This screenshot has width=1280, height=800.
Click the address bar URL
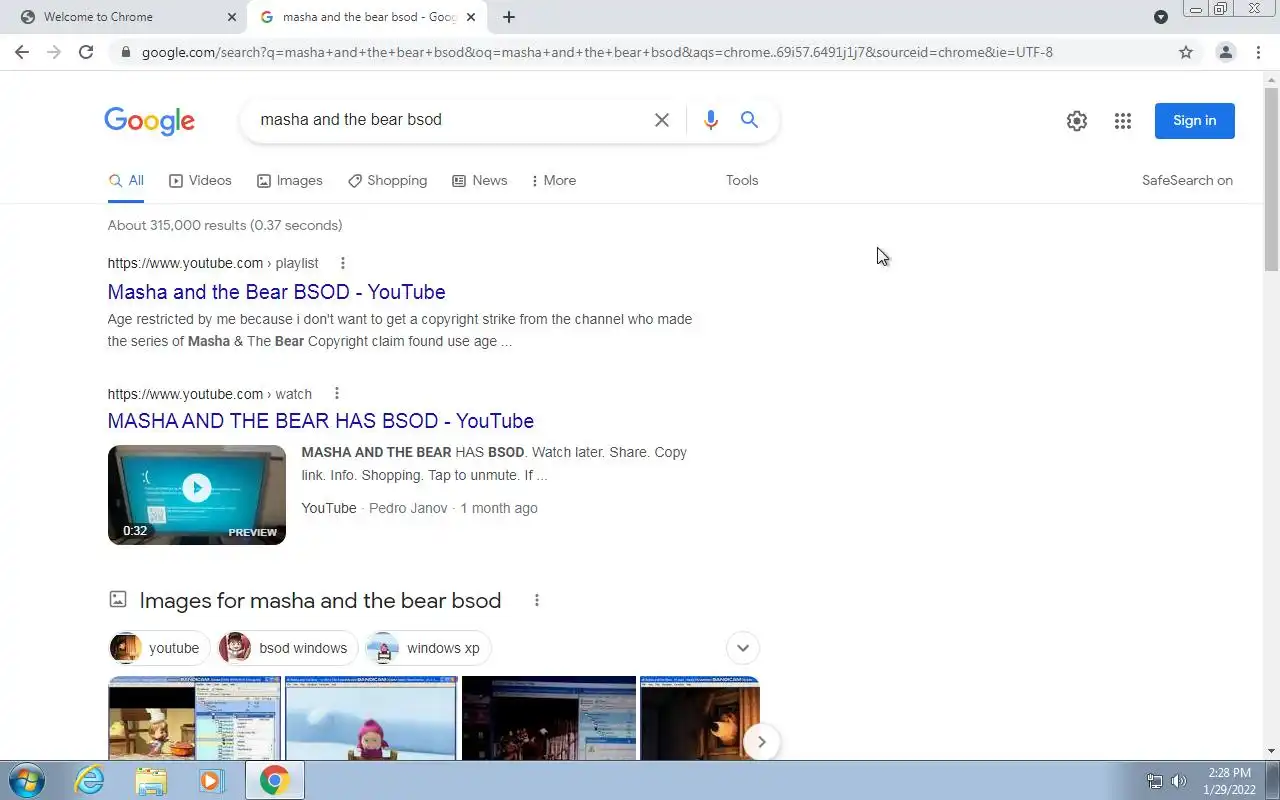pyautogui.click(x=597, y=52)
